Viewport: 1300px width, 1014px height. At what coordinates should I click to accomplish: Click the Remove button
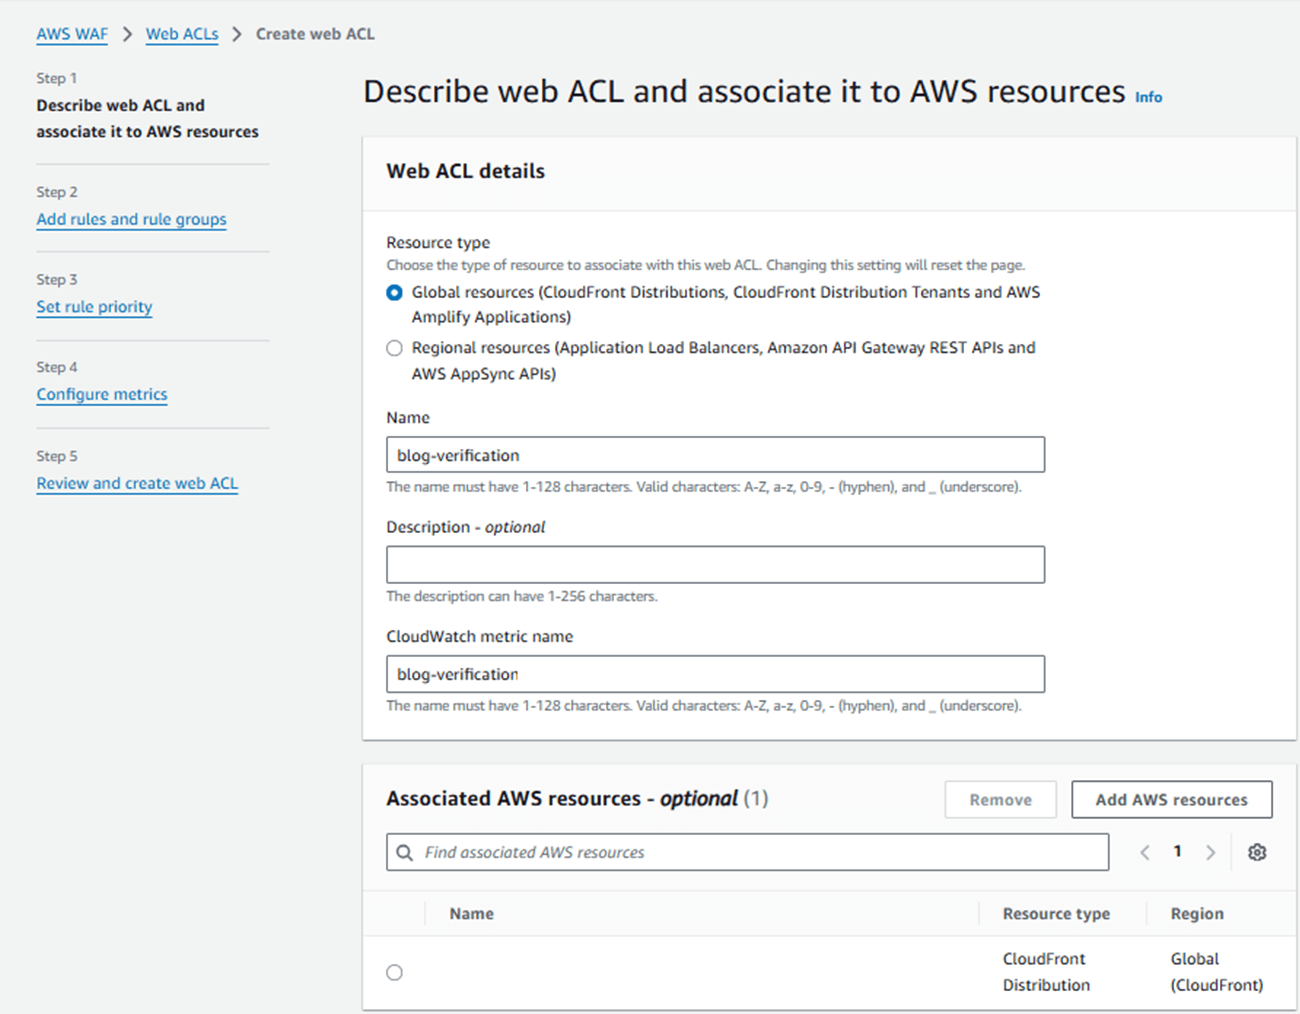(1000, 800)
